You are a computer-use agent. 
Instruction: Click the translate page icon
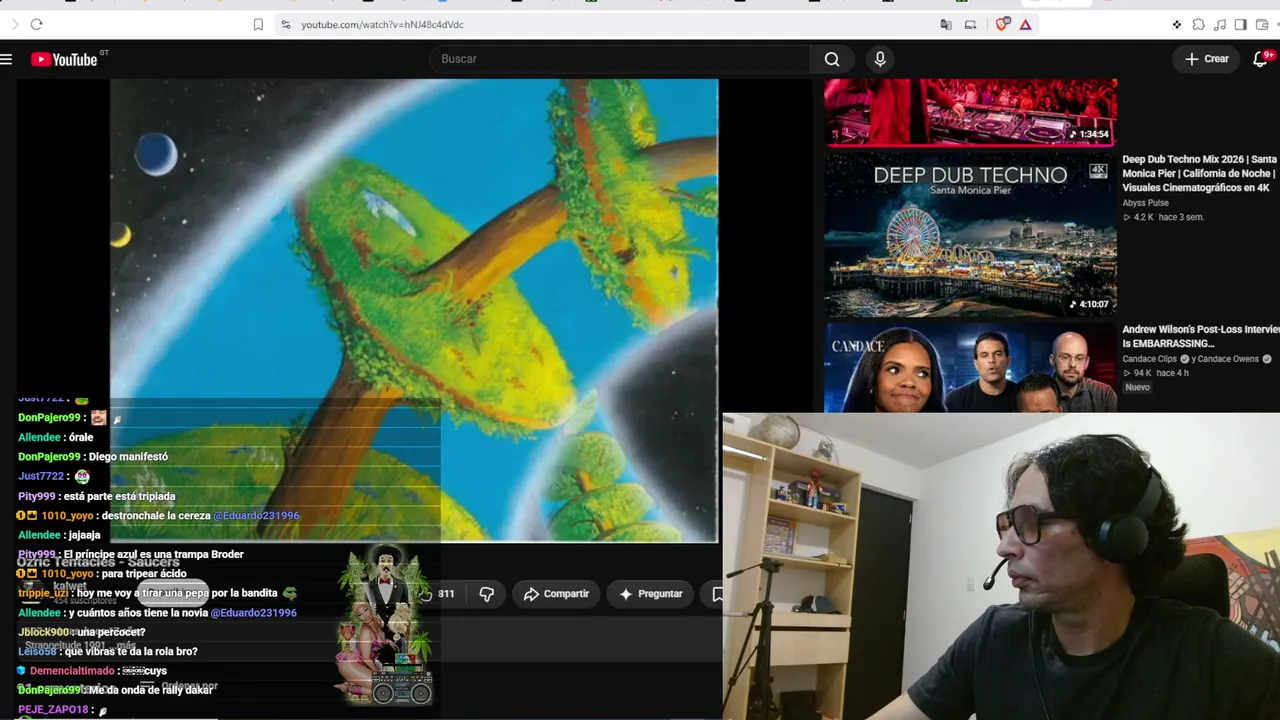tap(946, 24)
